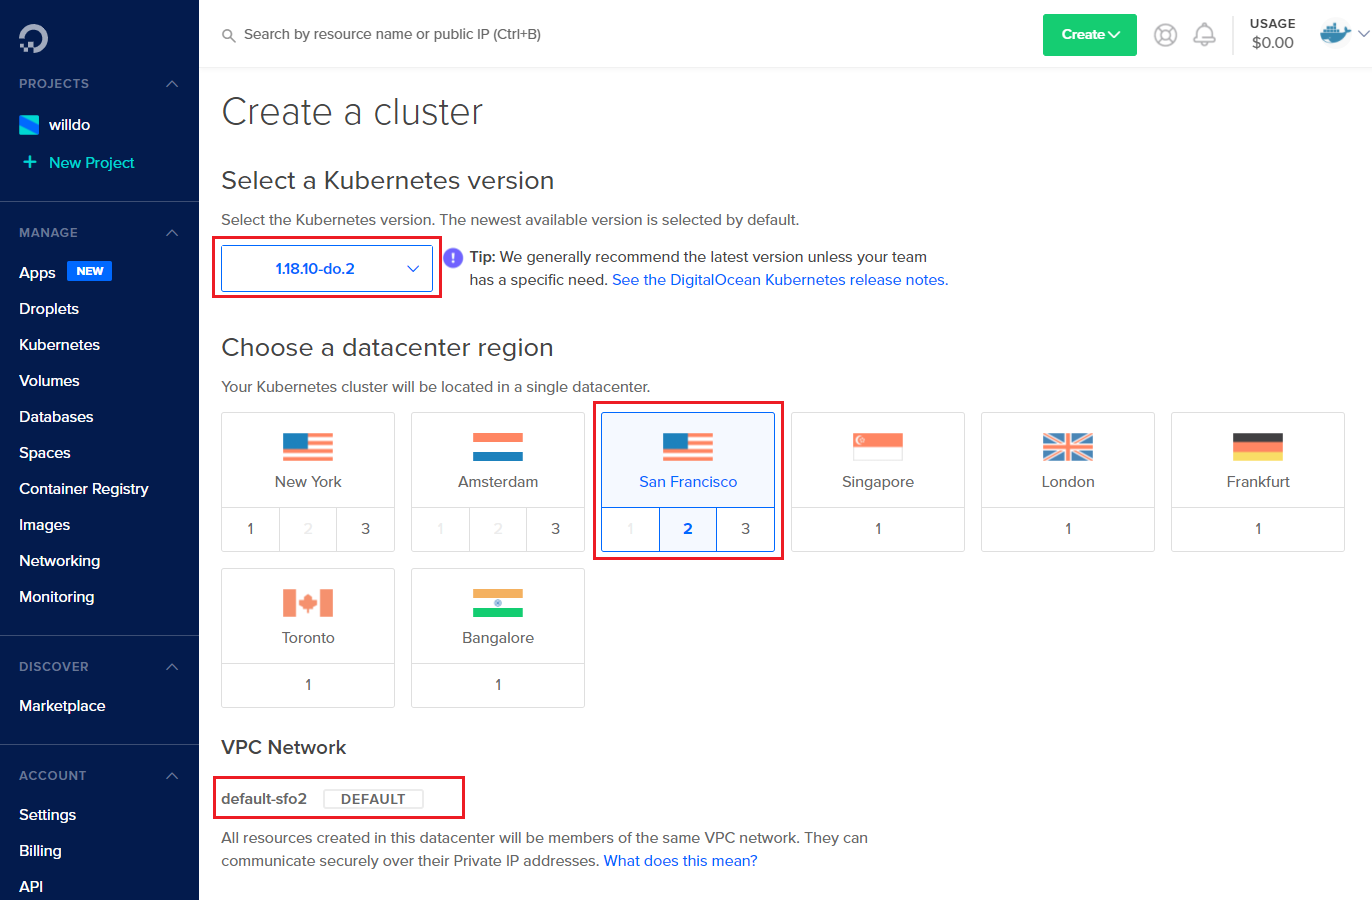Select San Francisco datacenter 3
The width and height of the screenshot is (1372, 900).
pyautogui.click(x=745, y=529)
